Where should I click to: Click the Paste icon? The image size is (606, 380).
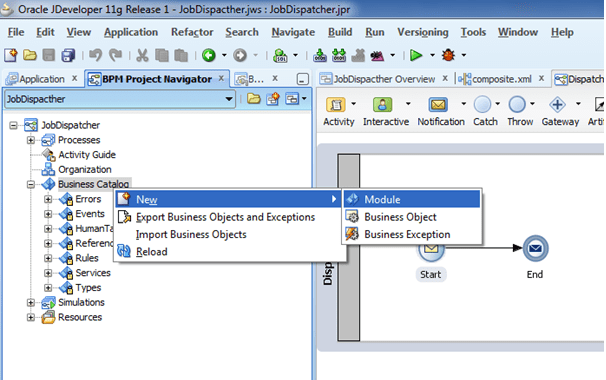click(181, 55)
